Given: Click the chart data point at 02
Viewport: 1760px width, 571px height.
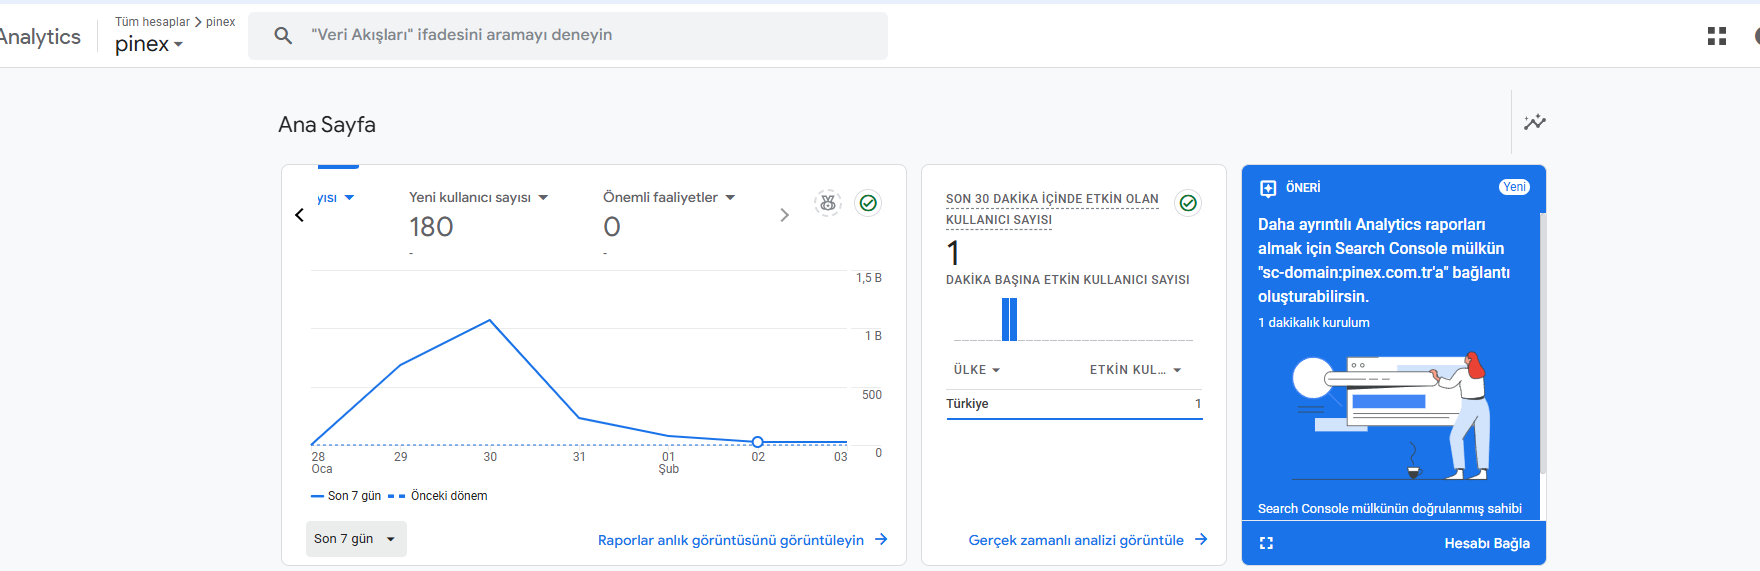Looking at the screenshot, I should (x=758, y=442).
